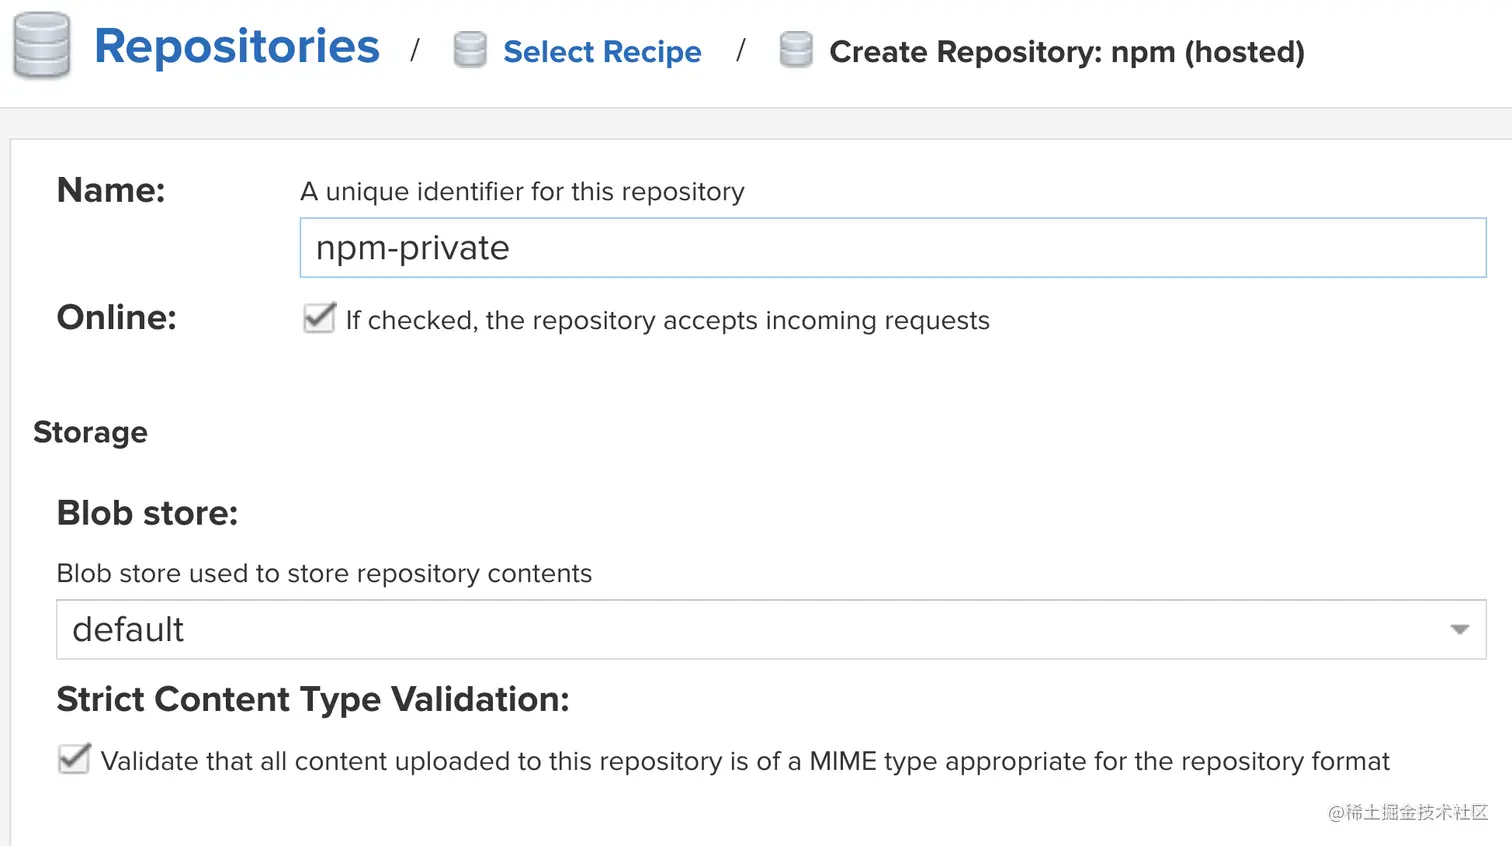Click the Create Repository breadcrumb database icon

(x=796, y=49)
